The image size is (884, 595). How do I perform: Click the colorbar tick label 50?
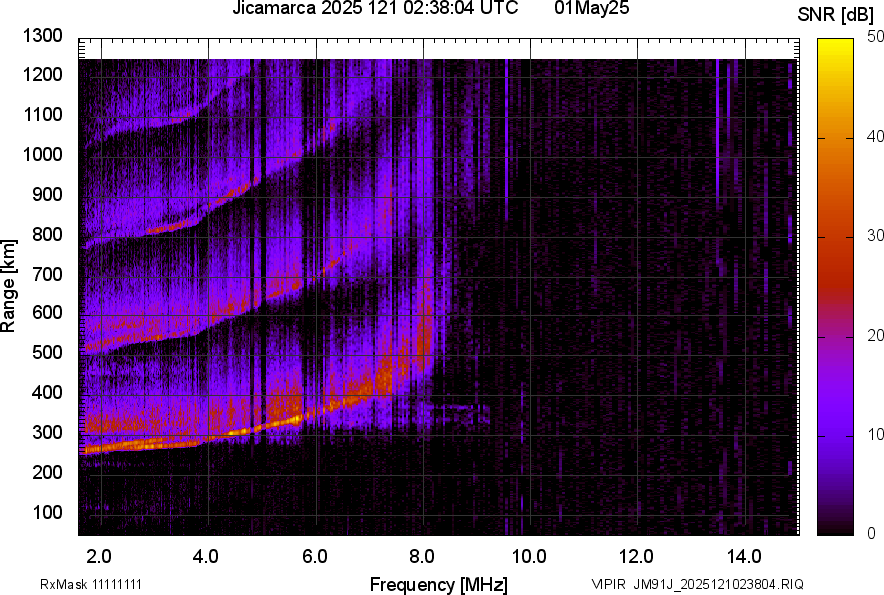tap(876, 37)
